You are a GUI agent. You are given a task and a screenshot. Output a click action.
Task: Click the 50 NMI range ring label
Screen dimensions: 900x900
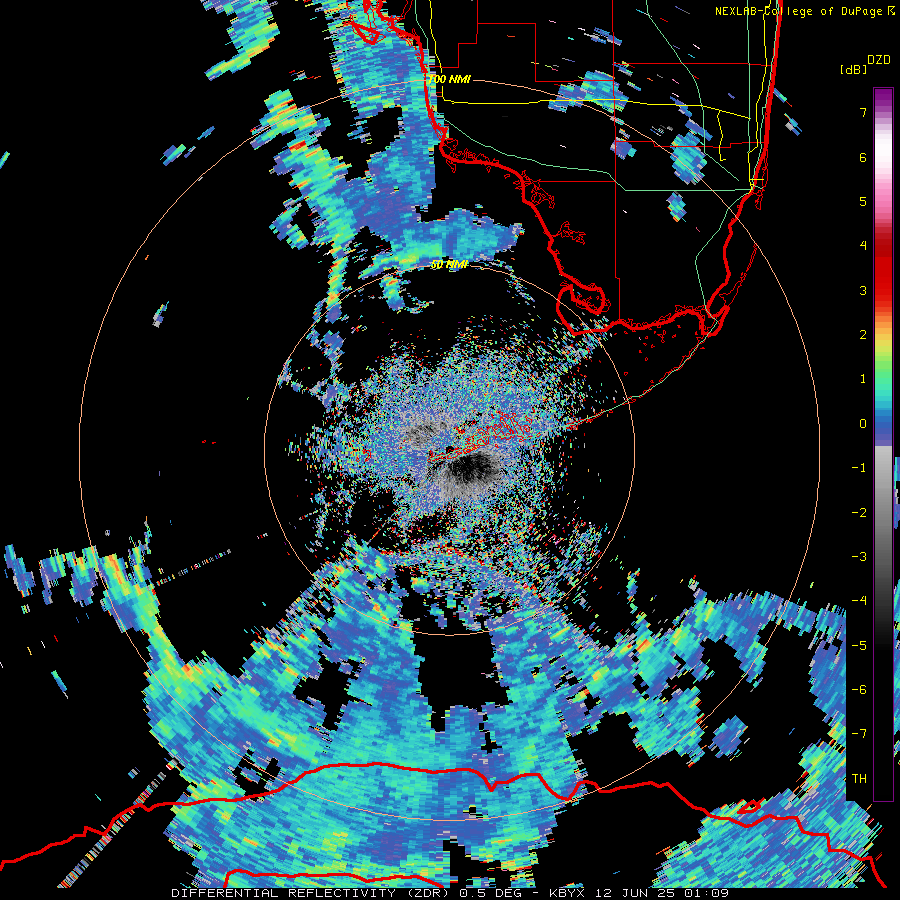click(449, 265)
